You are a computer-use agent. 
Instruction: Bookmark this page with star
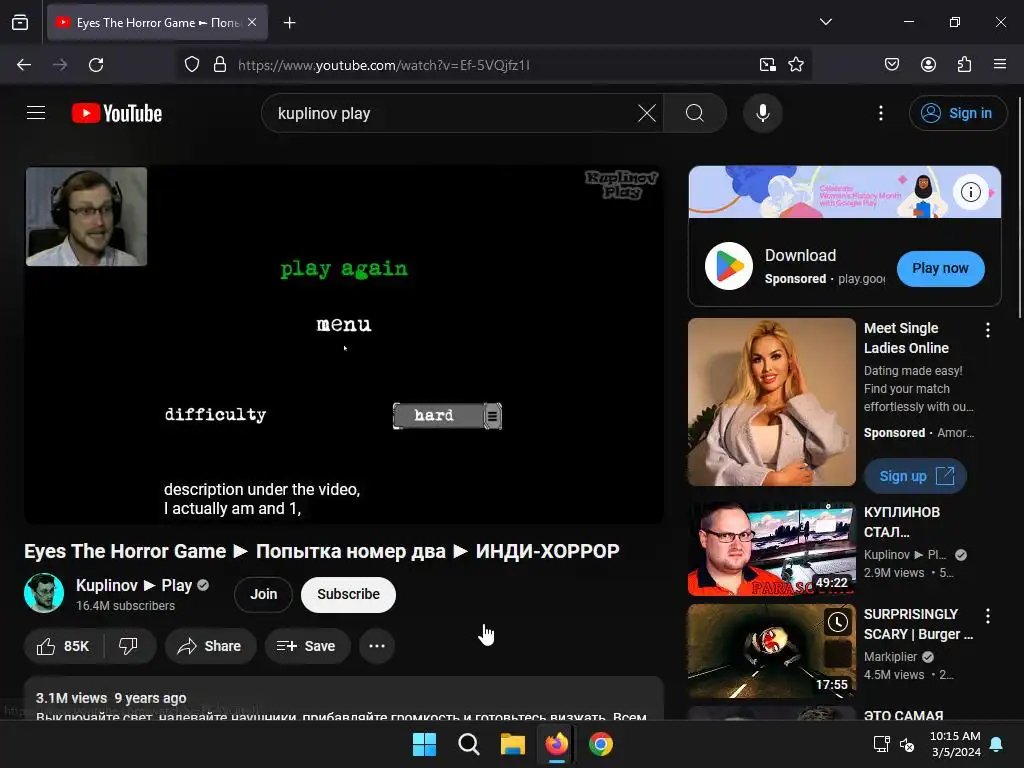point(795,65)
